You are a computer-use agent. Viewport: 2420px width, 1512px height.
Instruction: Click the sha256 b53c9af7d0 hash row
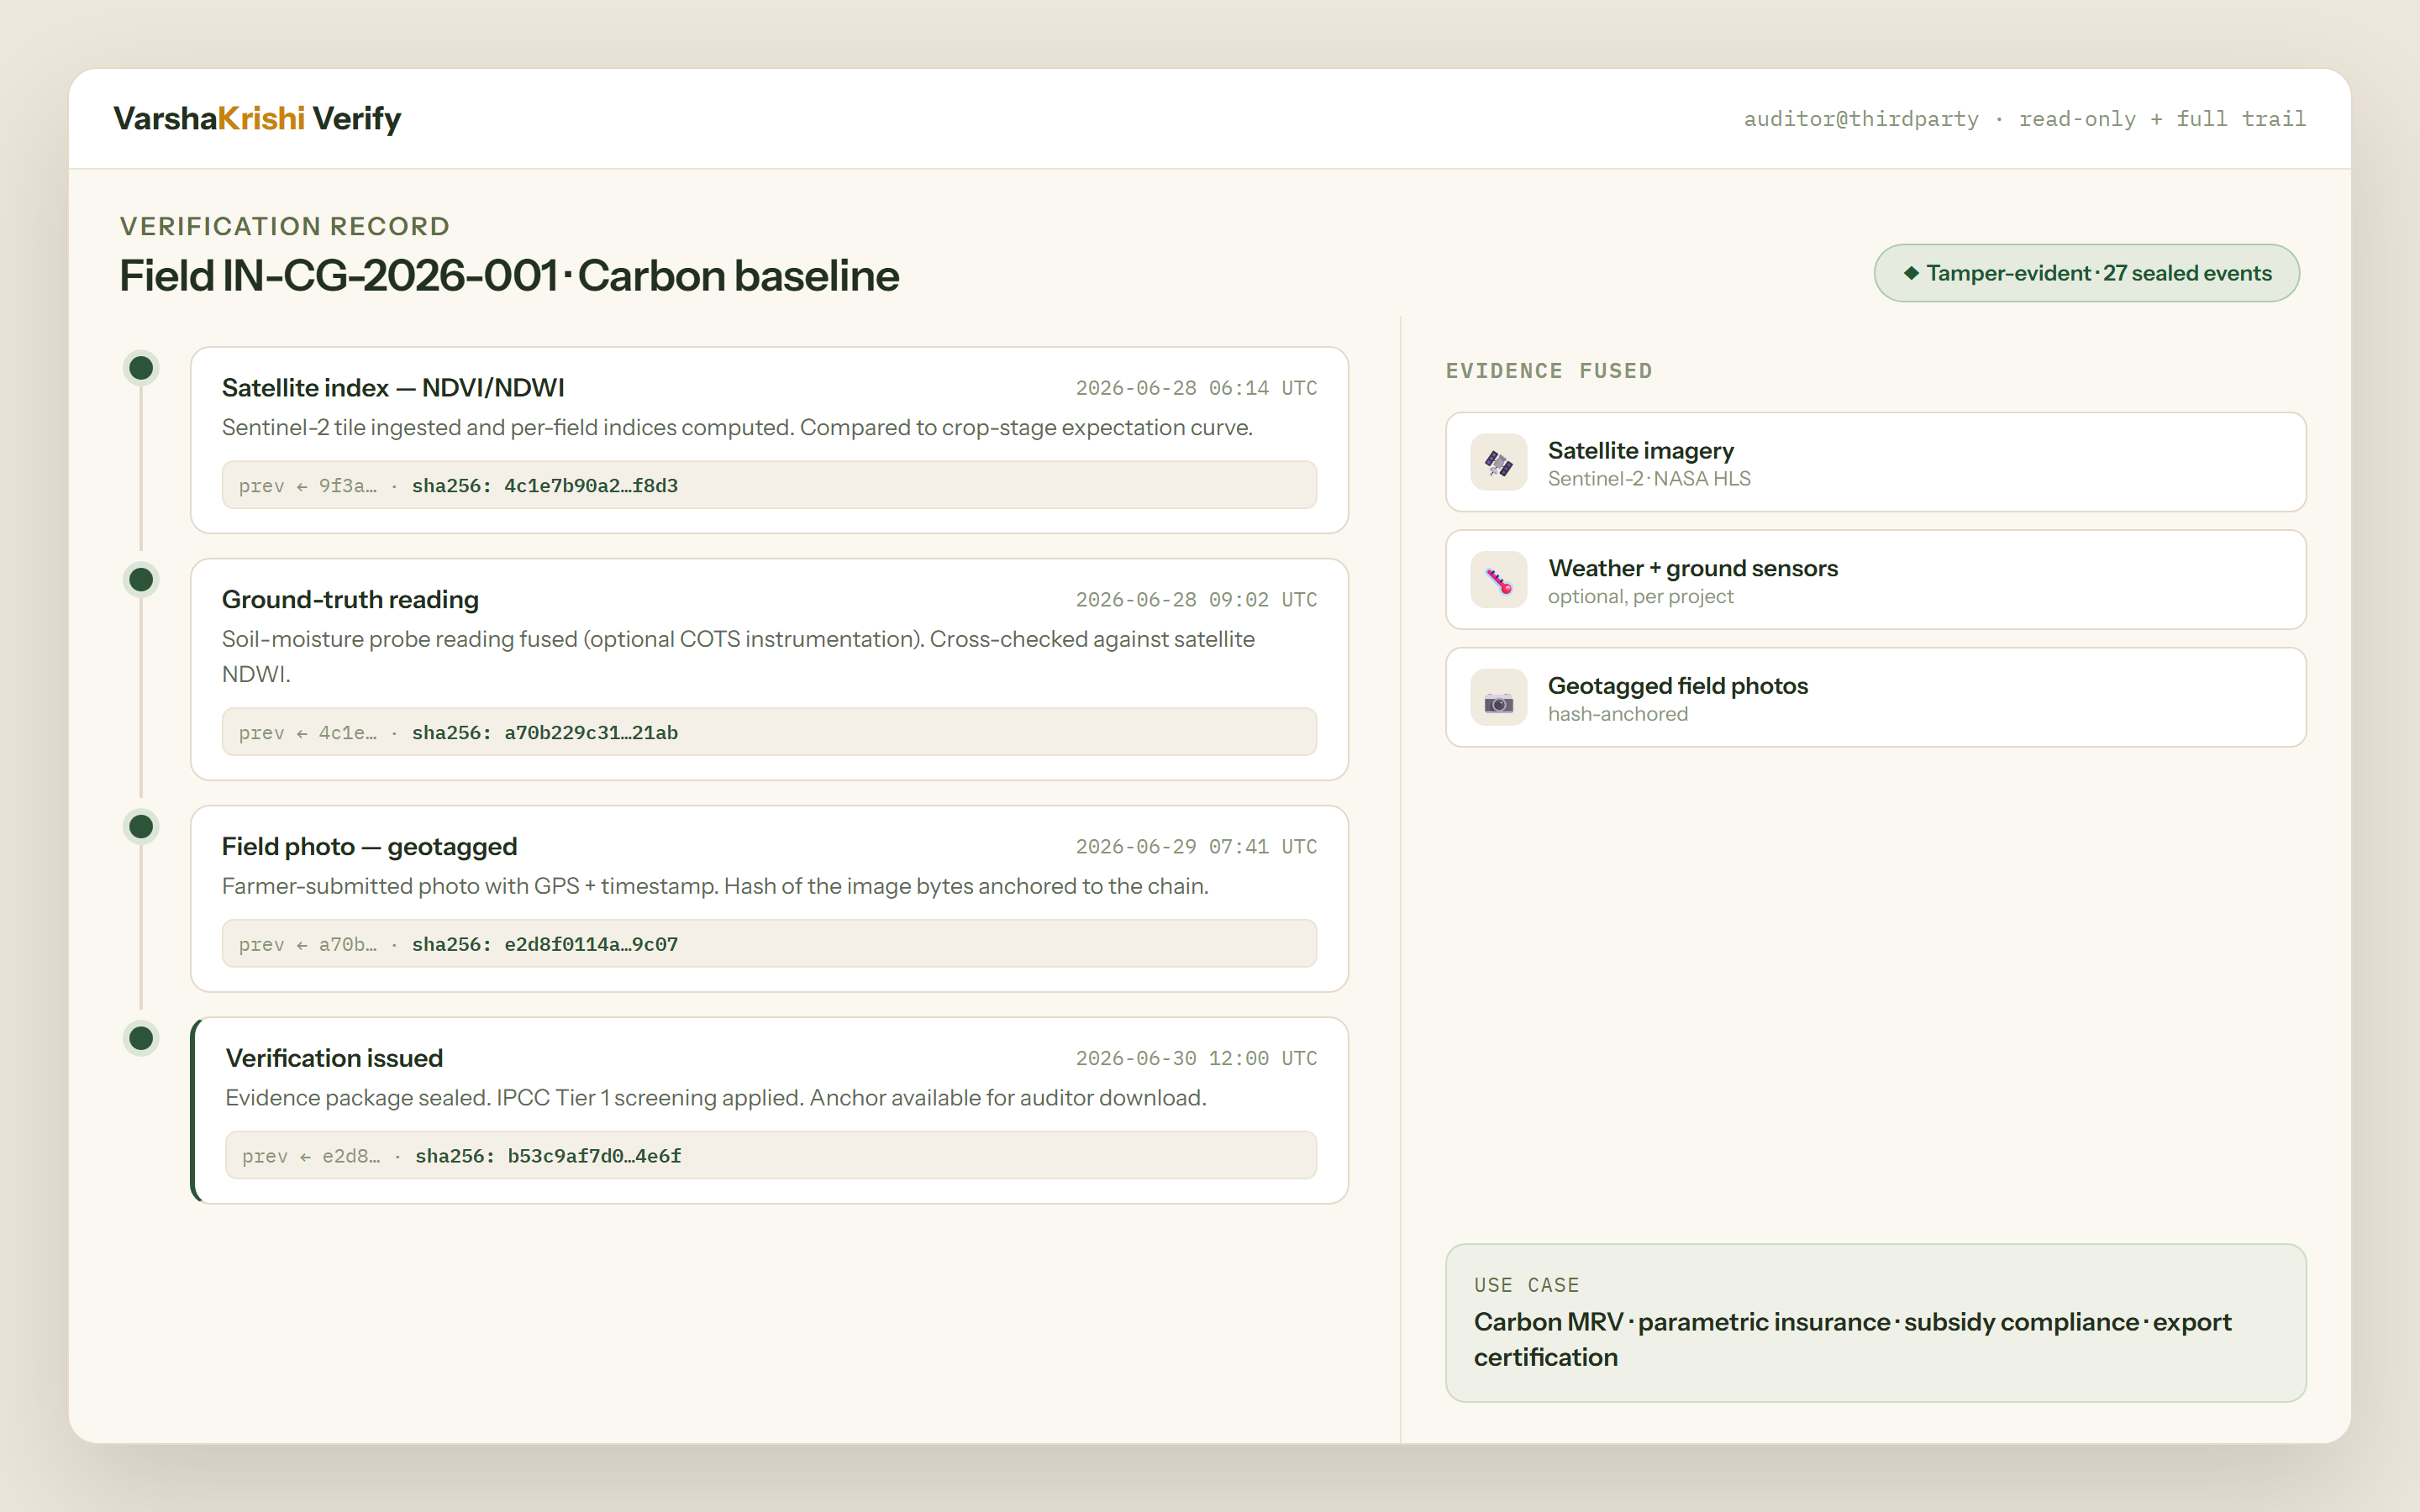point(771,1155)
